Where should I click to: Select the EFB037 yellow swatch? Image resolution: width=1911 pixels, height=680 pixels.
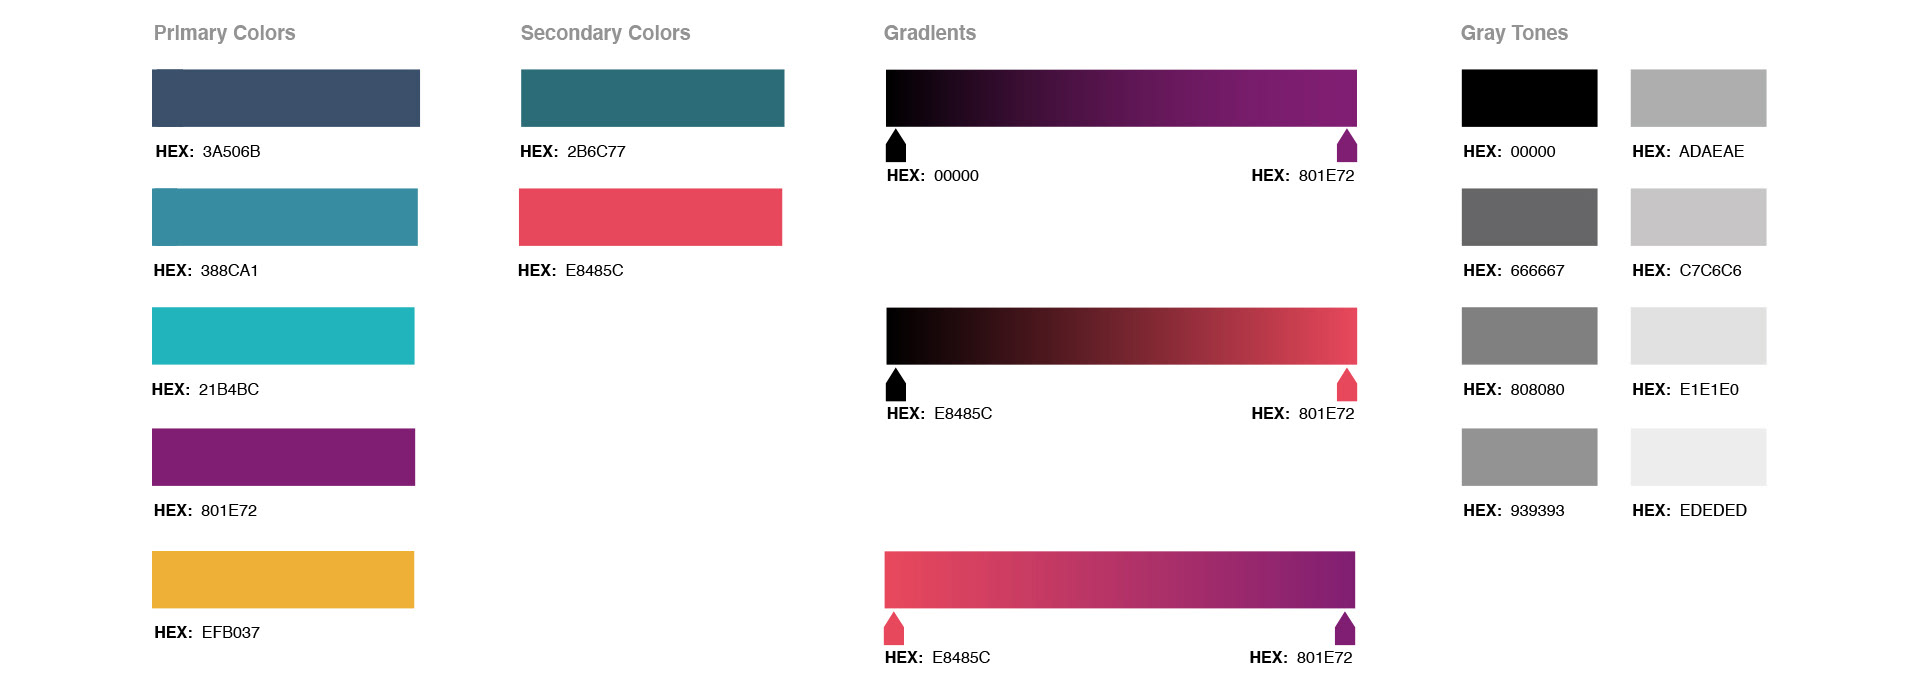(x=283, y=580)
